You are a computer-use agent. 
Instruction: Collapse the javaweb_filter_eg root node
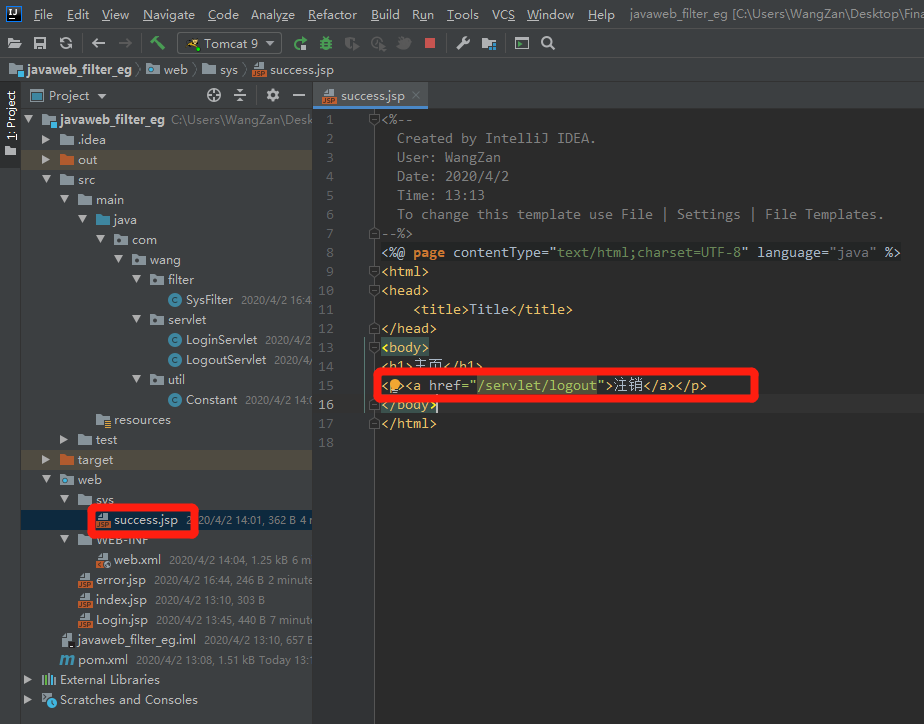click(29, 119)
